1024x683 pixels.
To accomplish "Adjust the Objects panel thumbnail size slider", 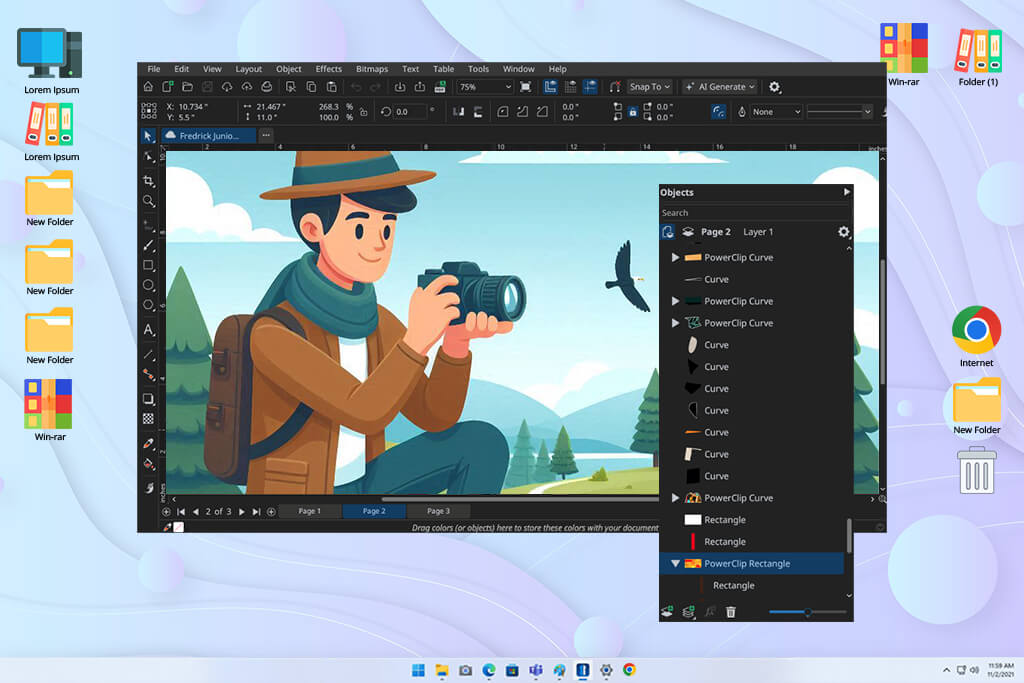I will tap(808, 612).
